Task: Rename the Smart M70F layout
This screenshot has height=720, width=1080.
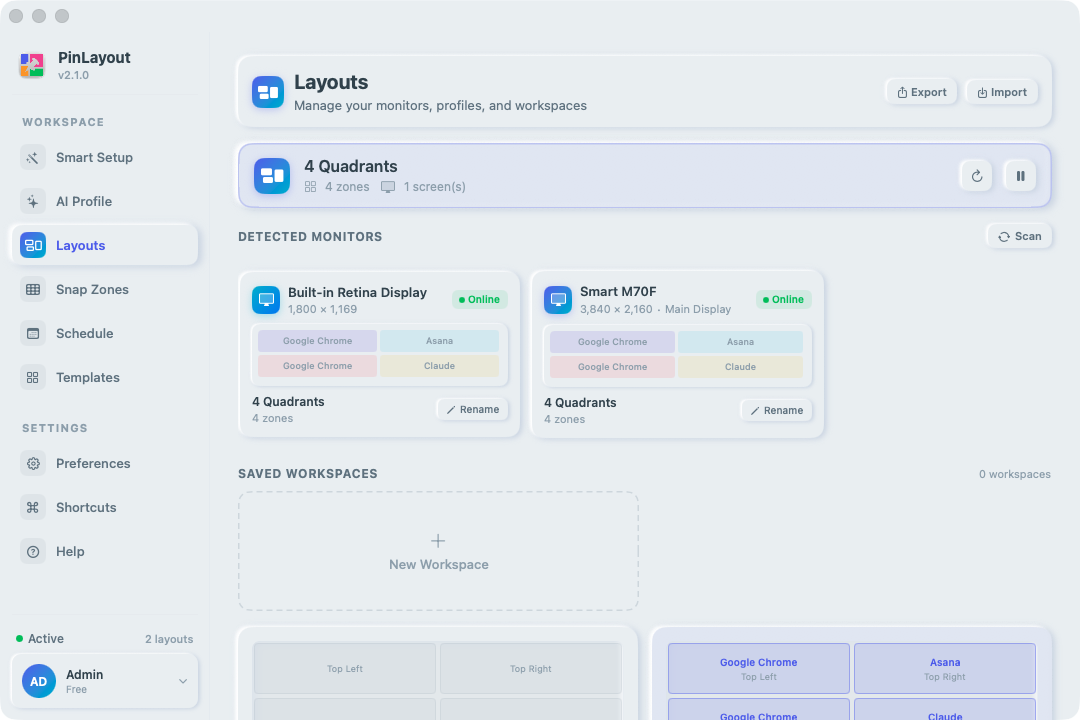Action: coord(776,410)
